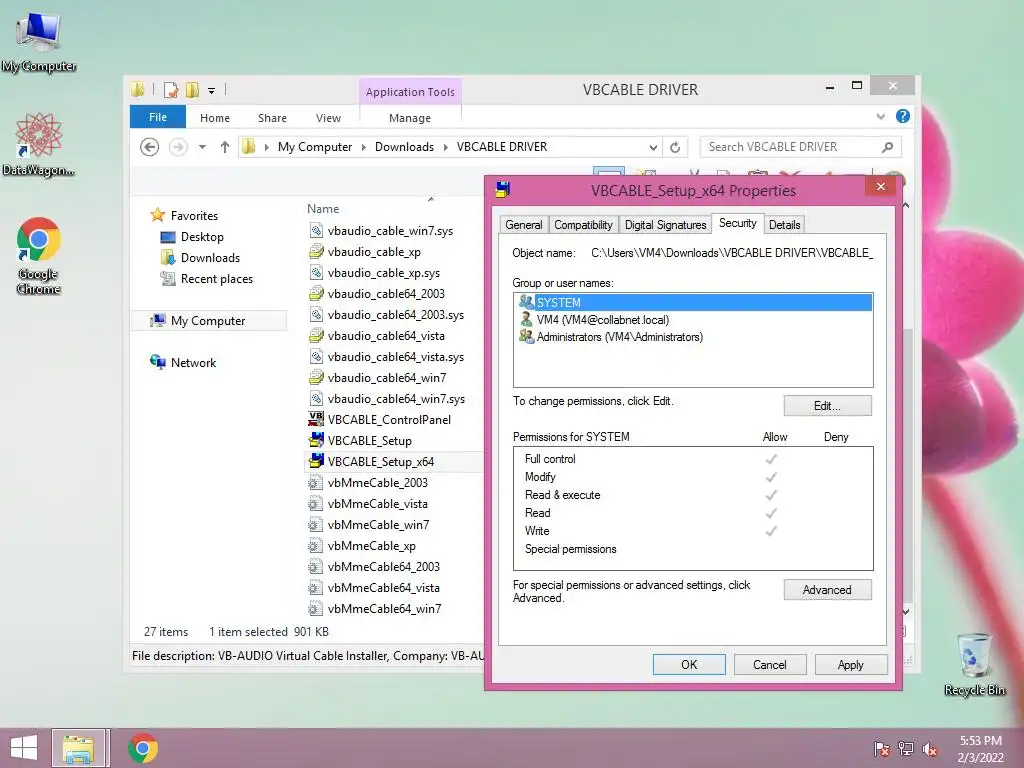Switch to the Compatibility tab
1024x768 pixels.
coord(583,225)
